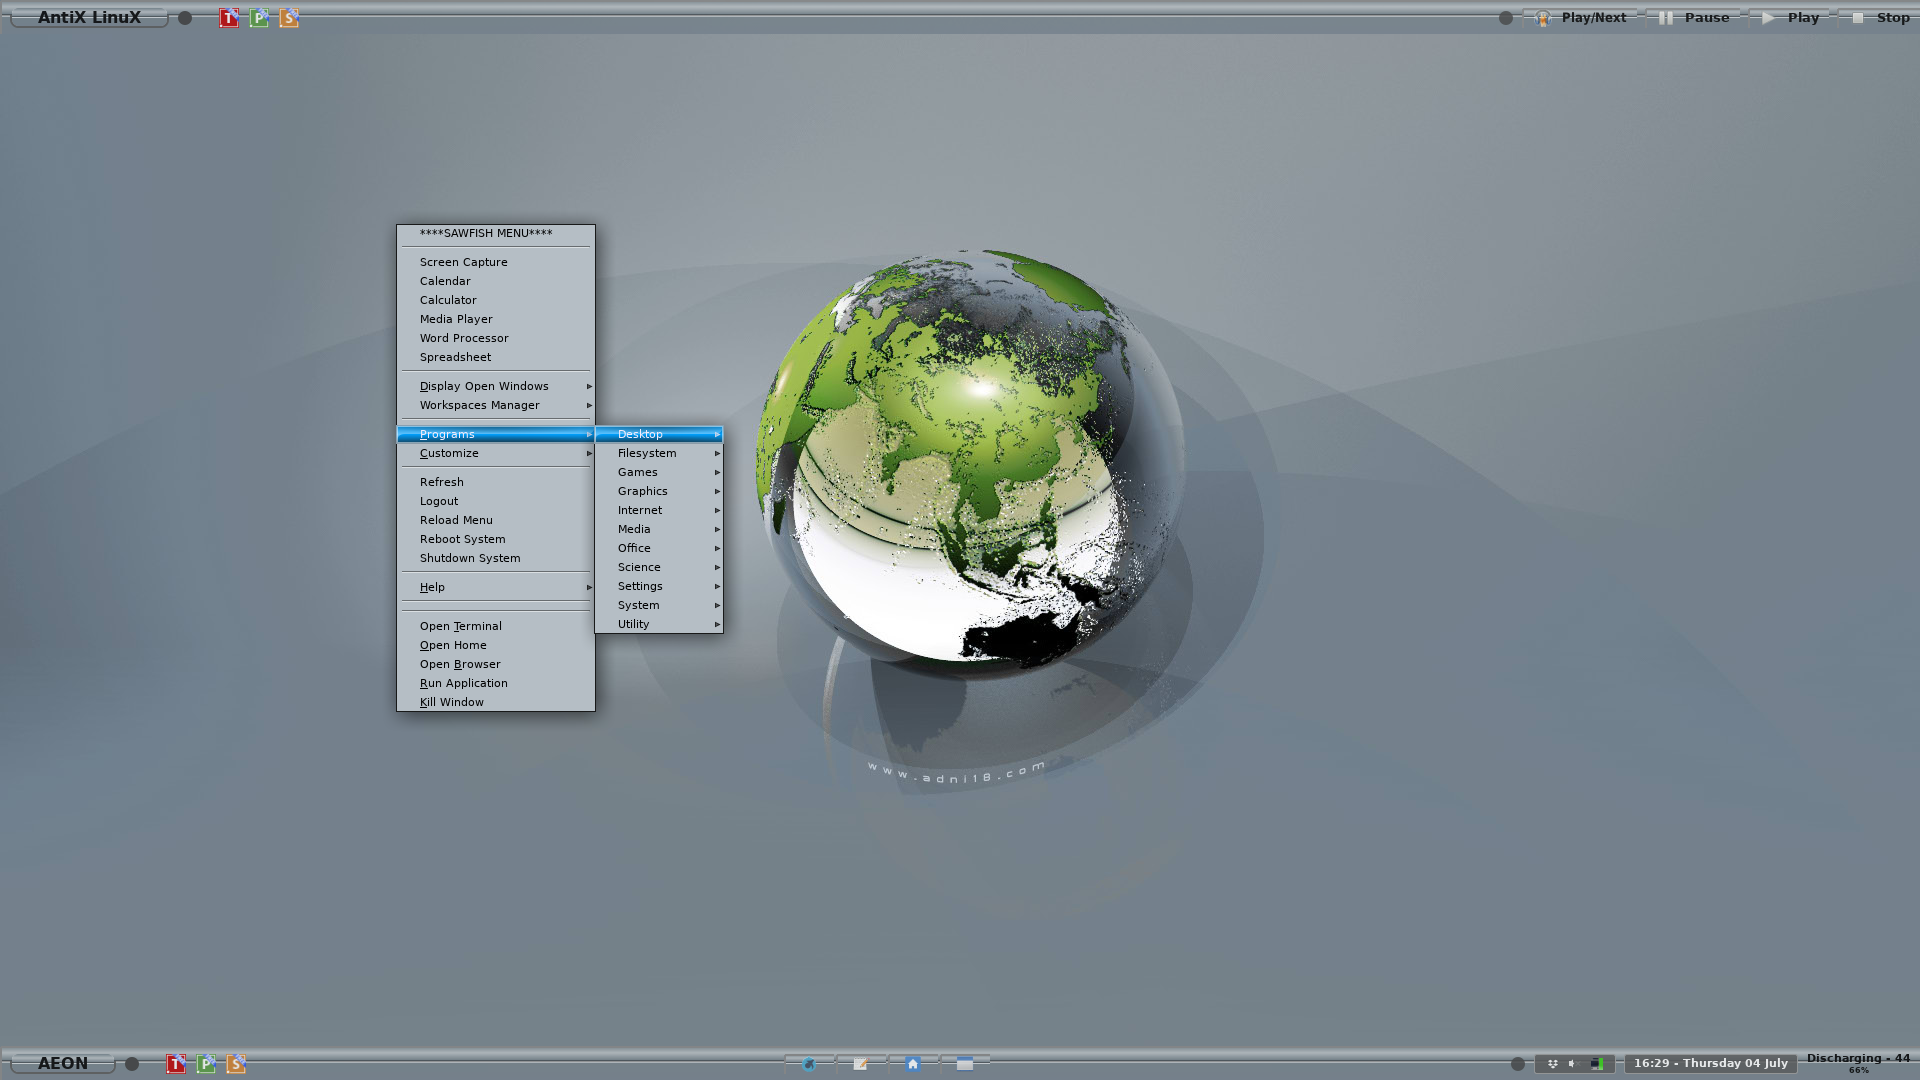Viewport: 1920px width, 1080px height.
Task: Launch TextMaker from the top panel
Action: coord(229,18)
